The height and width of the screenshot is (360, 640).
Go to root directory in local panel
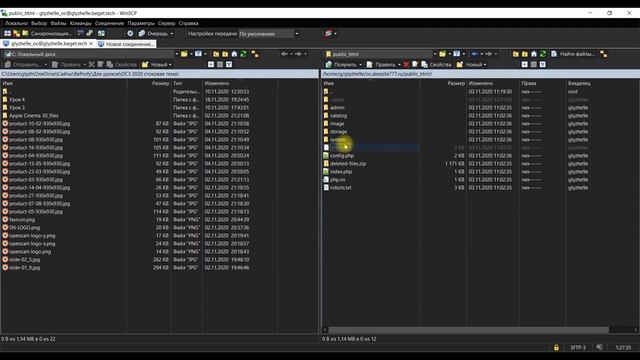[x=225, y=54]
